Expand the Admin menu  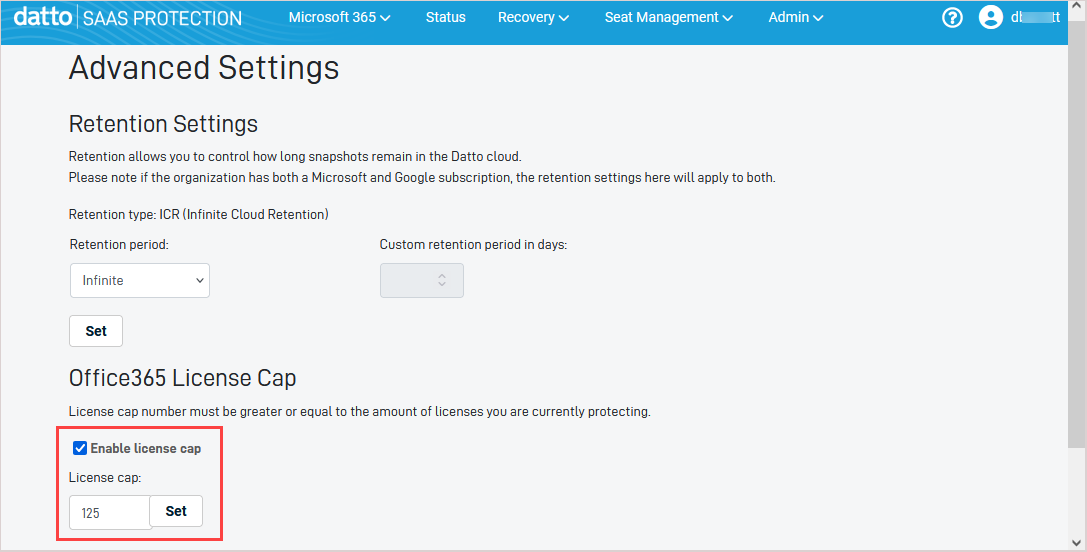point(795,17)
